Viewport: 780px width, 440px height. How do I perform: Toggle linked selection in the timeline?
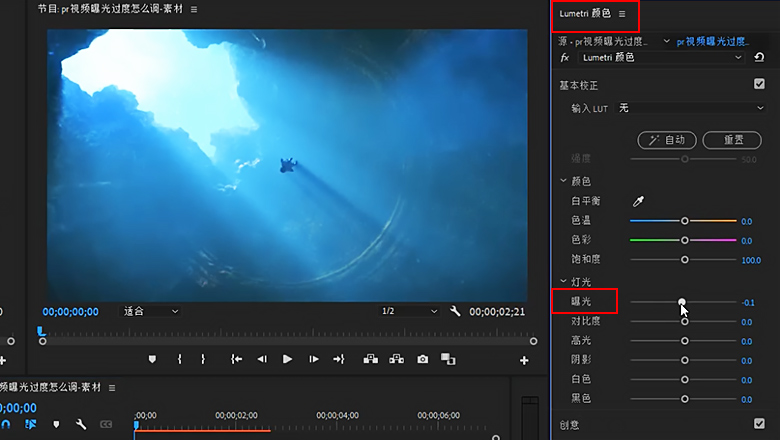pyautogui.click(x=31, y=424)
